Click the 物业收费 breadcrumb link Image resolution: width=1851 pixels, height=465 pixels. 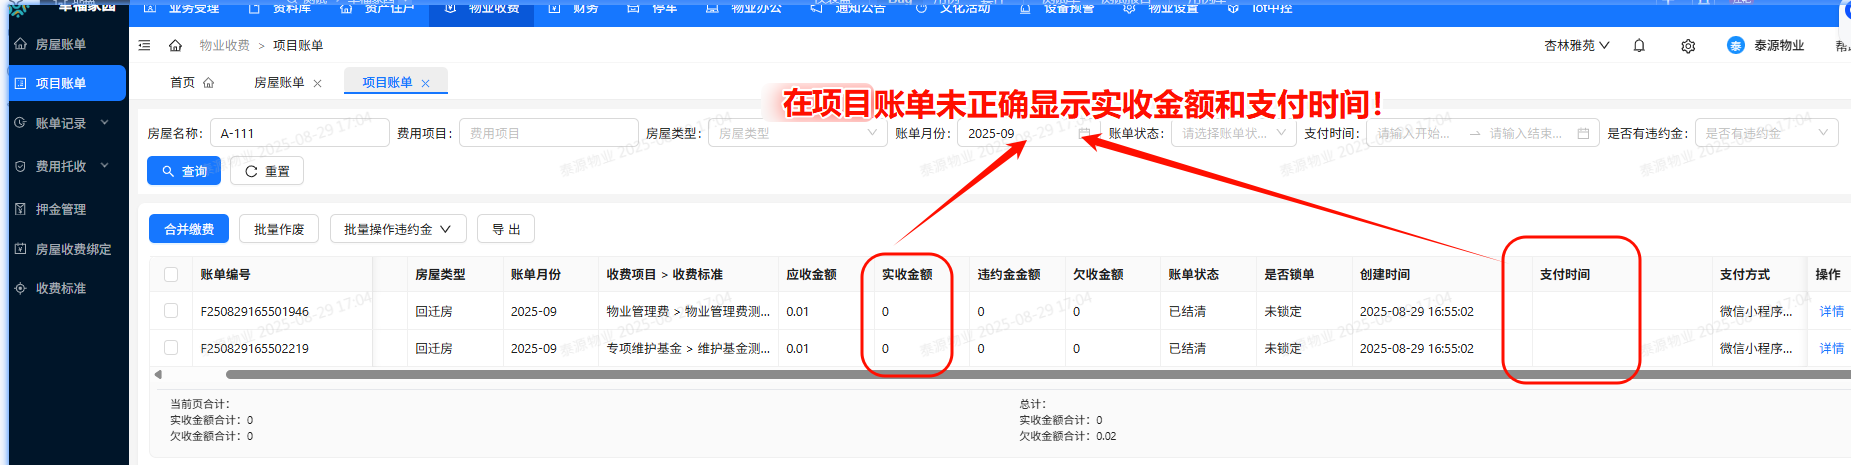pos(224,45)
